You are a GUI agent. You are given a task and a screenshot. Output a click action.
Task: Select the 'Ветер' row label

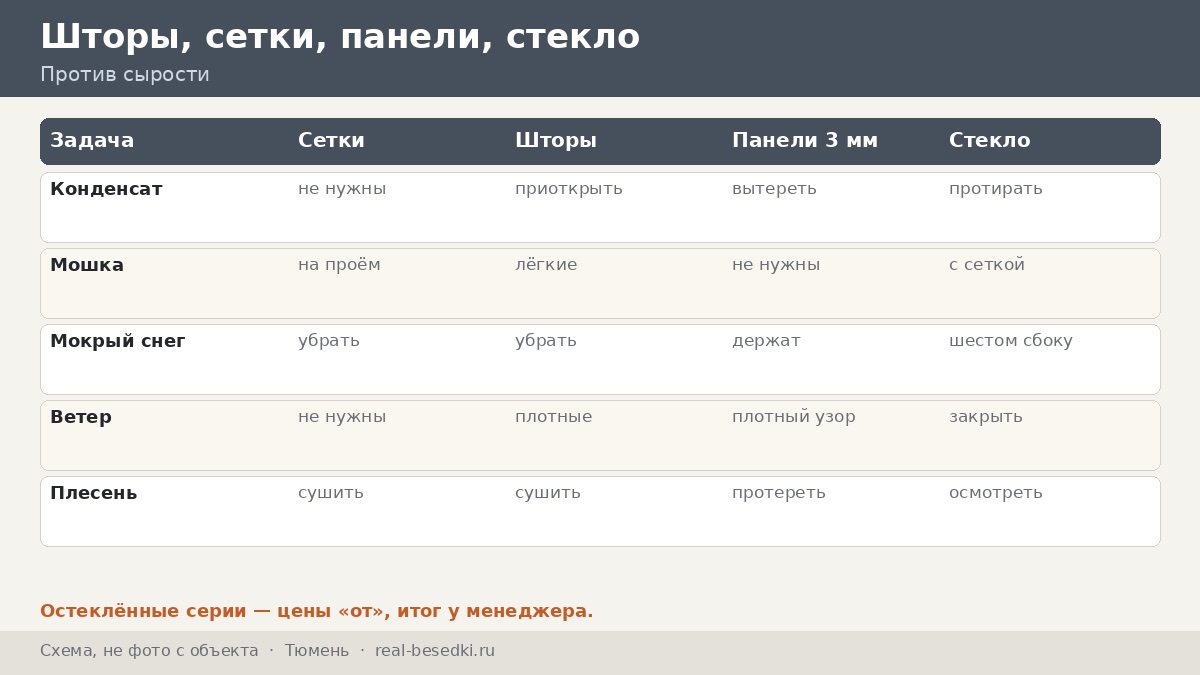pos(81,417)
